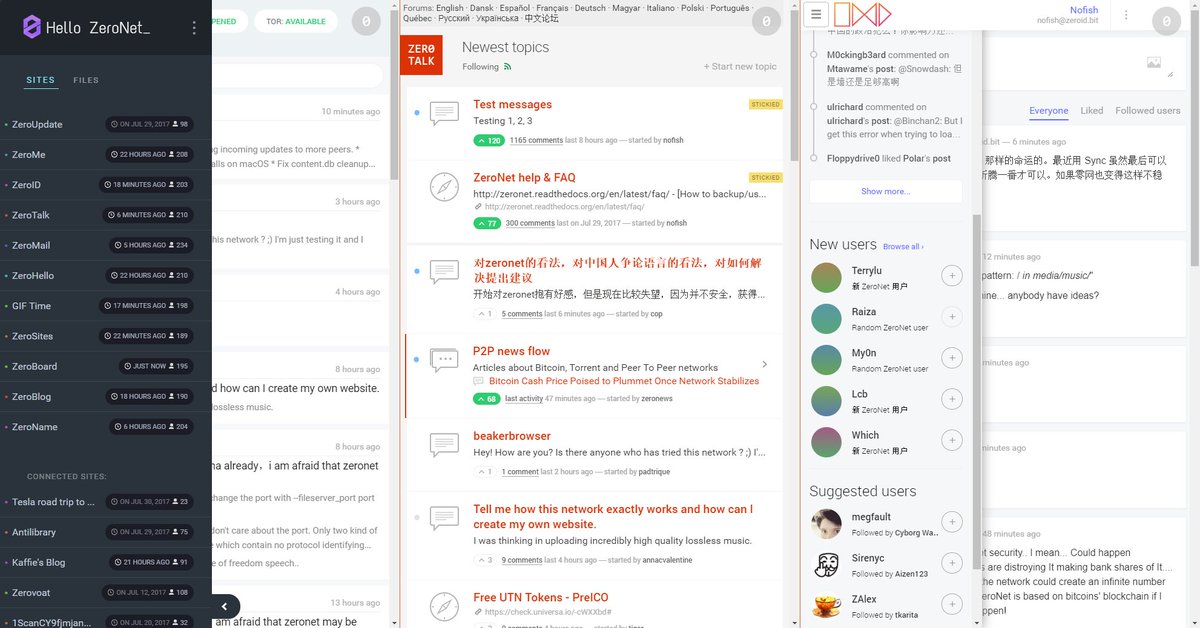1200x628 pixels.
Task: Click the chat bubble icon for P2P news flow
Action: (x=444, y=360)
